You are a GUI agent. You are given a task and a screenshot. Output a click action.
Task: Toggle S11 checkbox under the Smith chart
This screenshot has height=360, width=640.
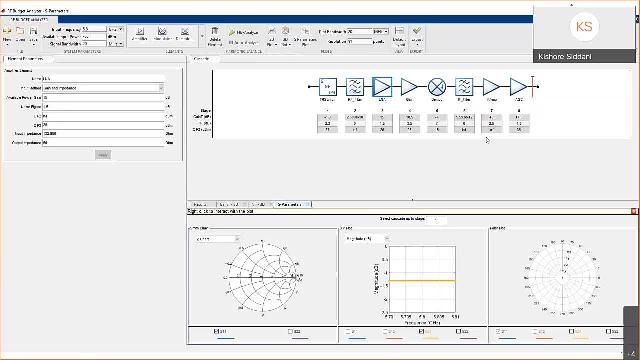(x=216, y=331)
